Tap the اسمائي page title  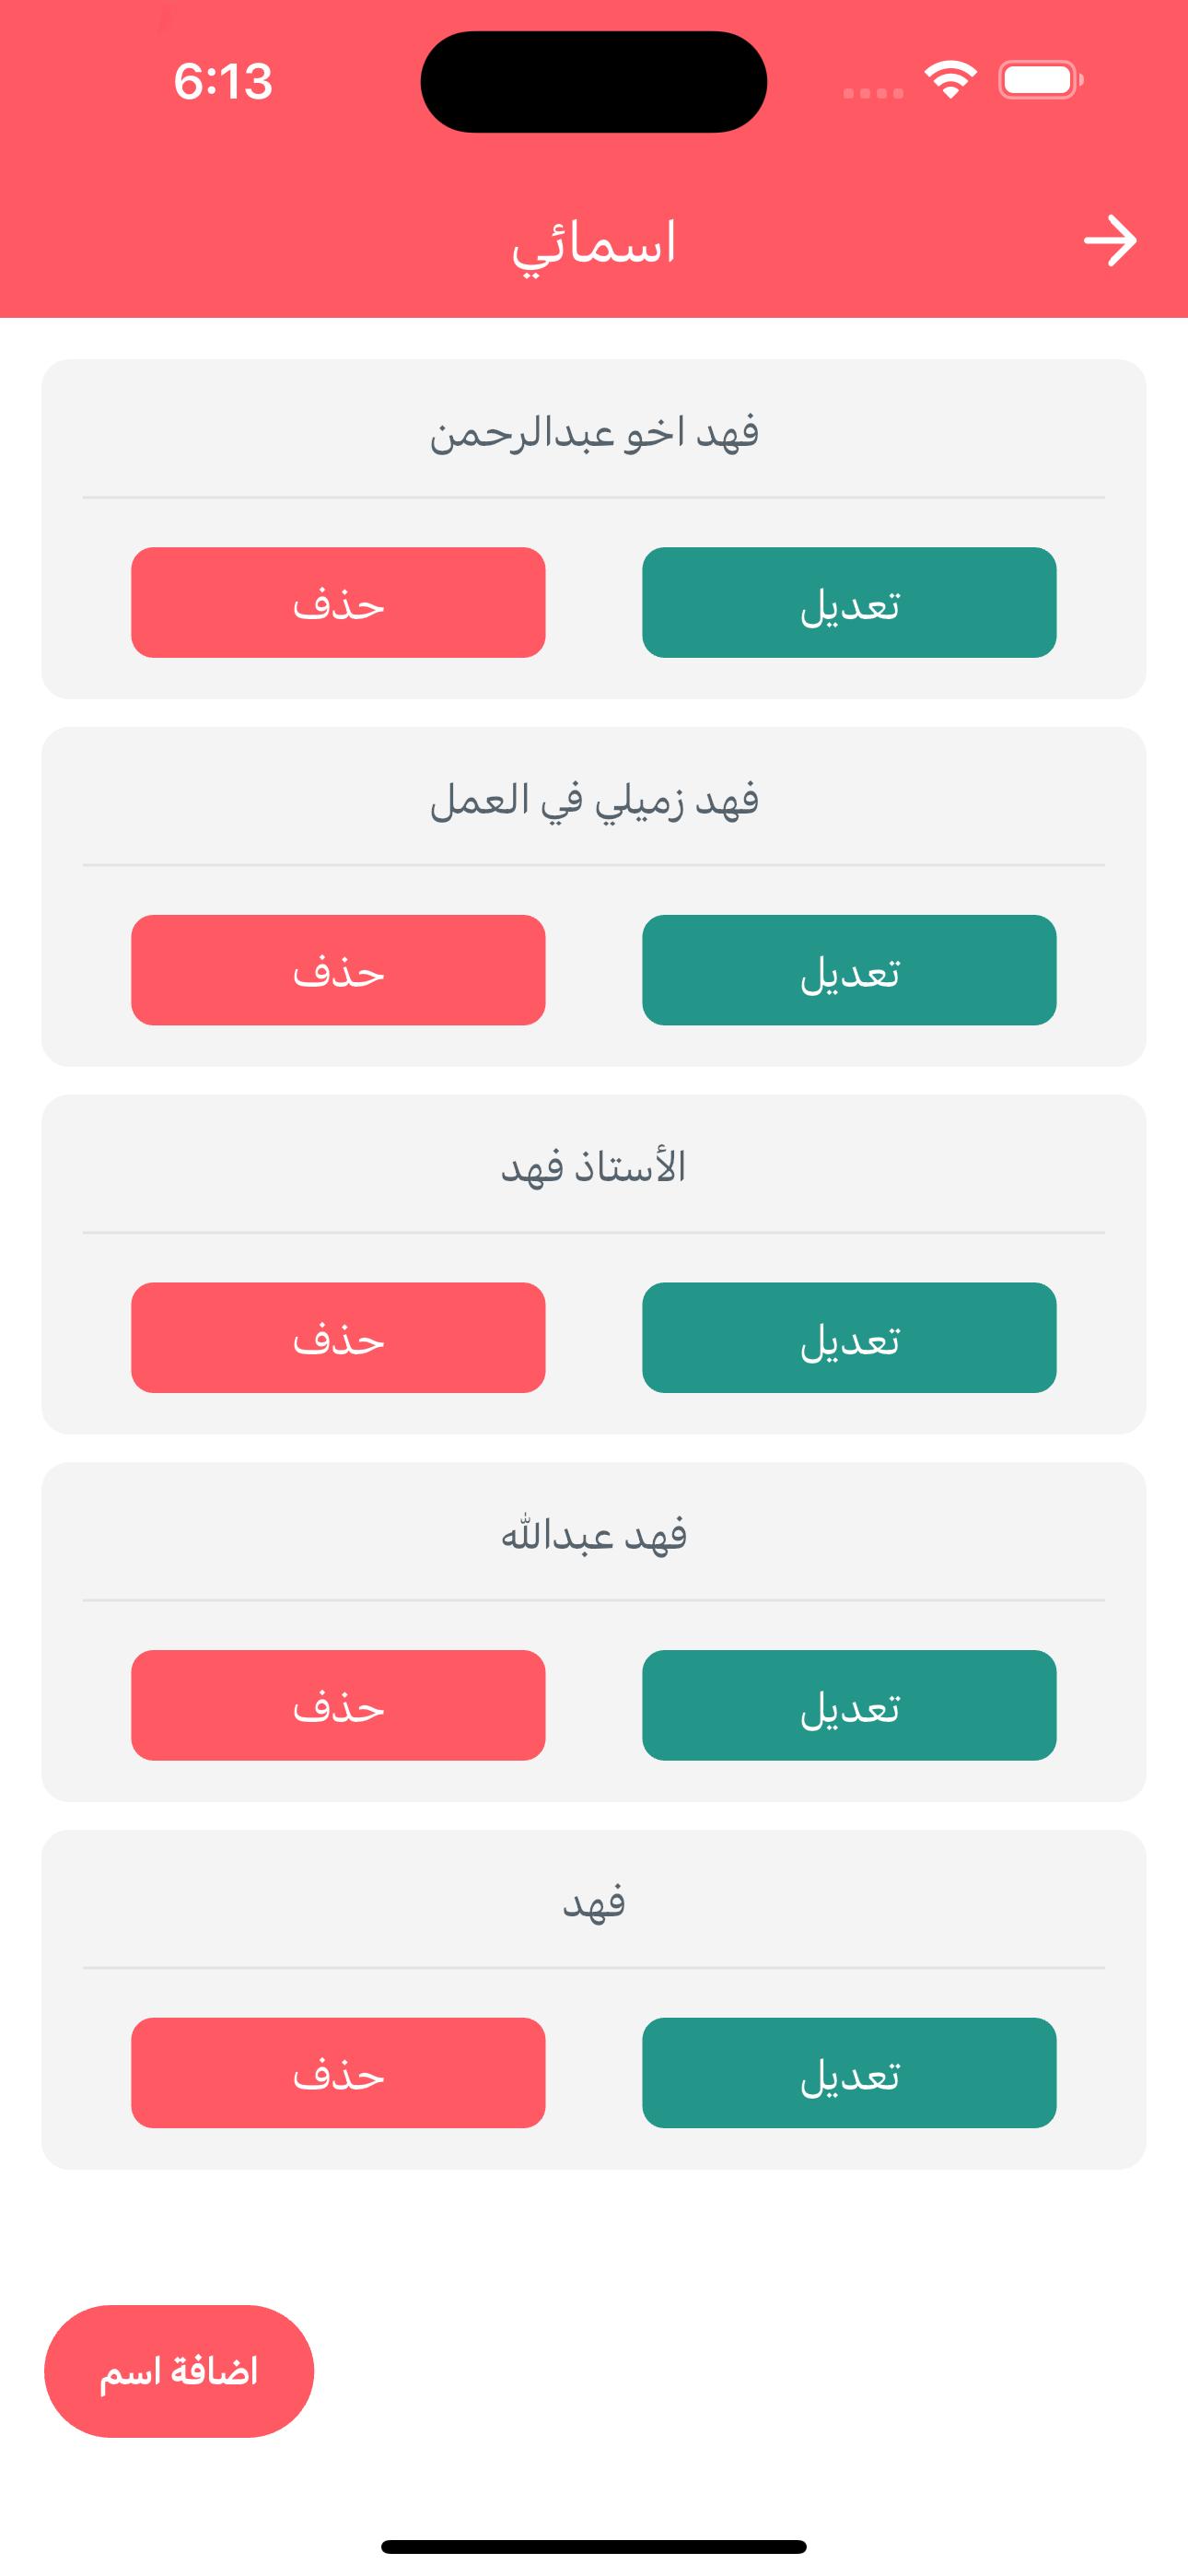click(x=594, y=244)
